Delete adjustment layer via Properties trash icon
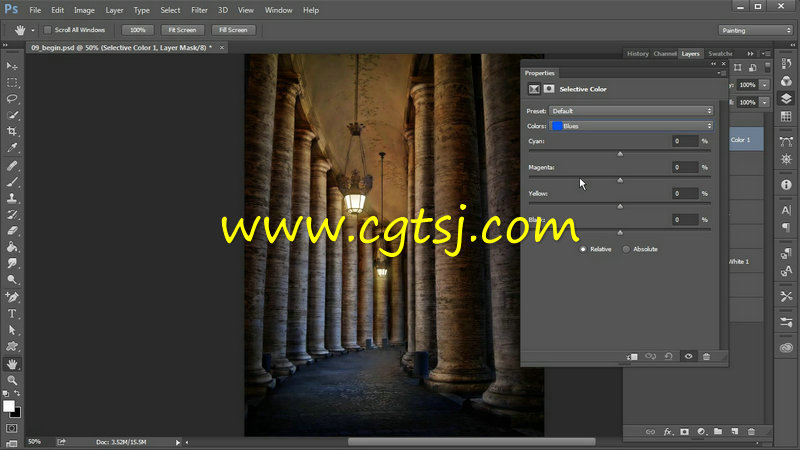The image size is (800, 450). pyautogui.click(x=706, y=356)
